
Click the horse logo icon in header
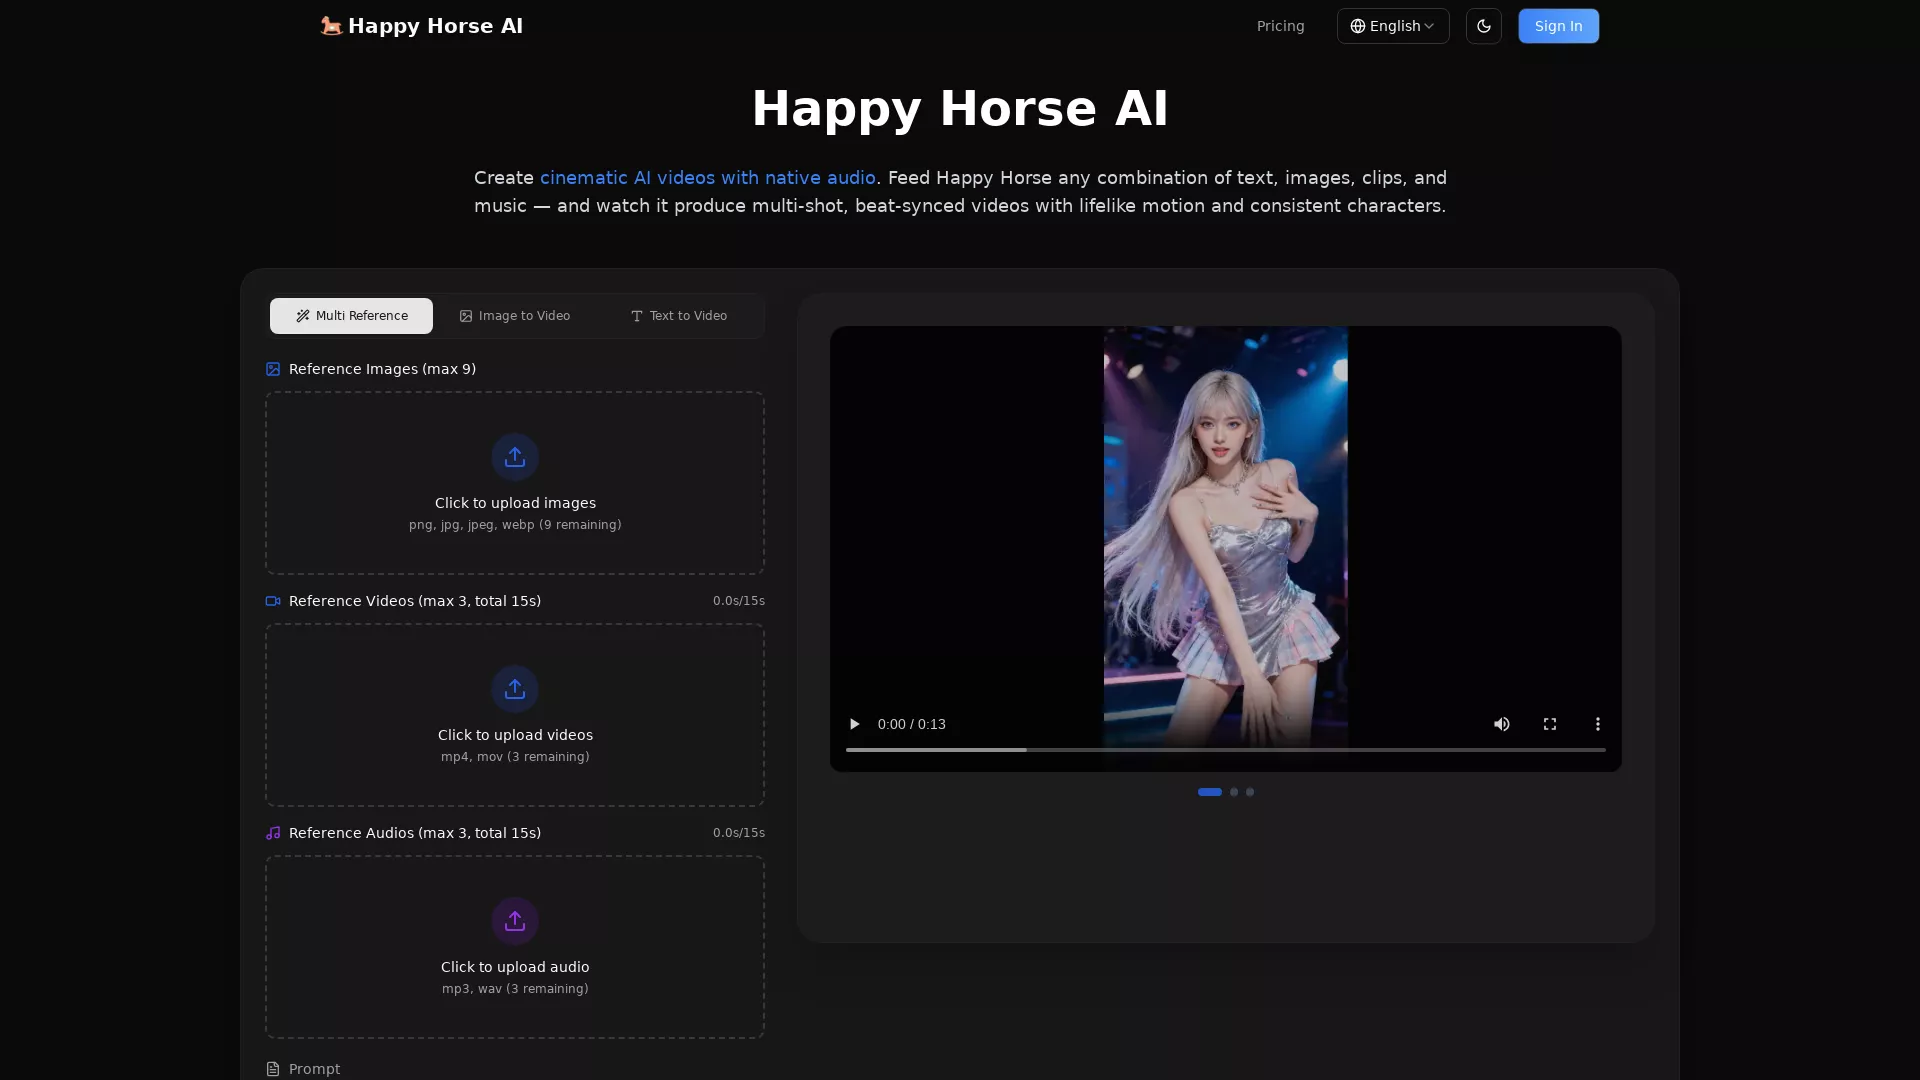coord(331,26)
